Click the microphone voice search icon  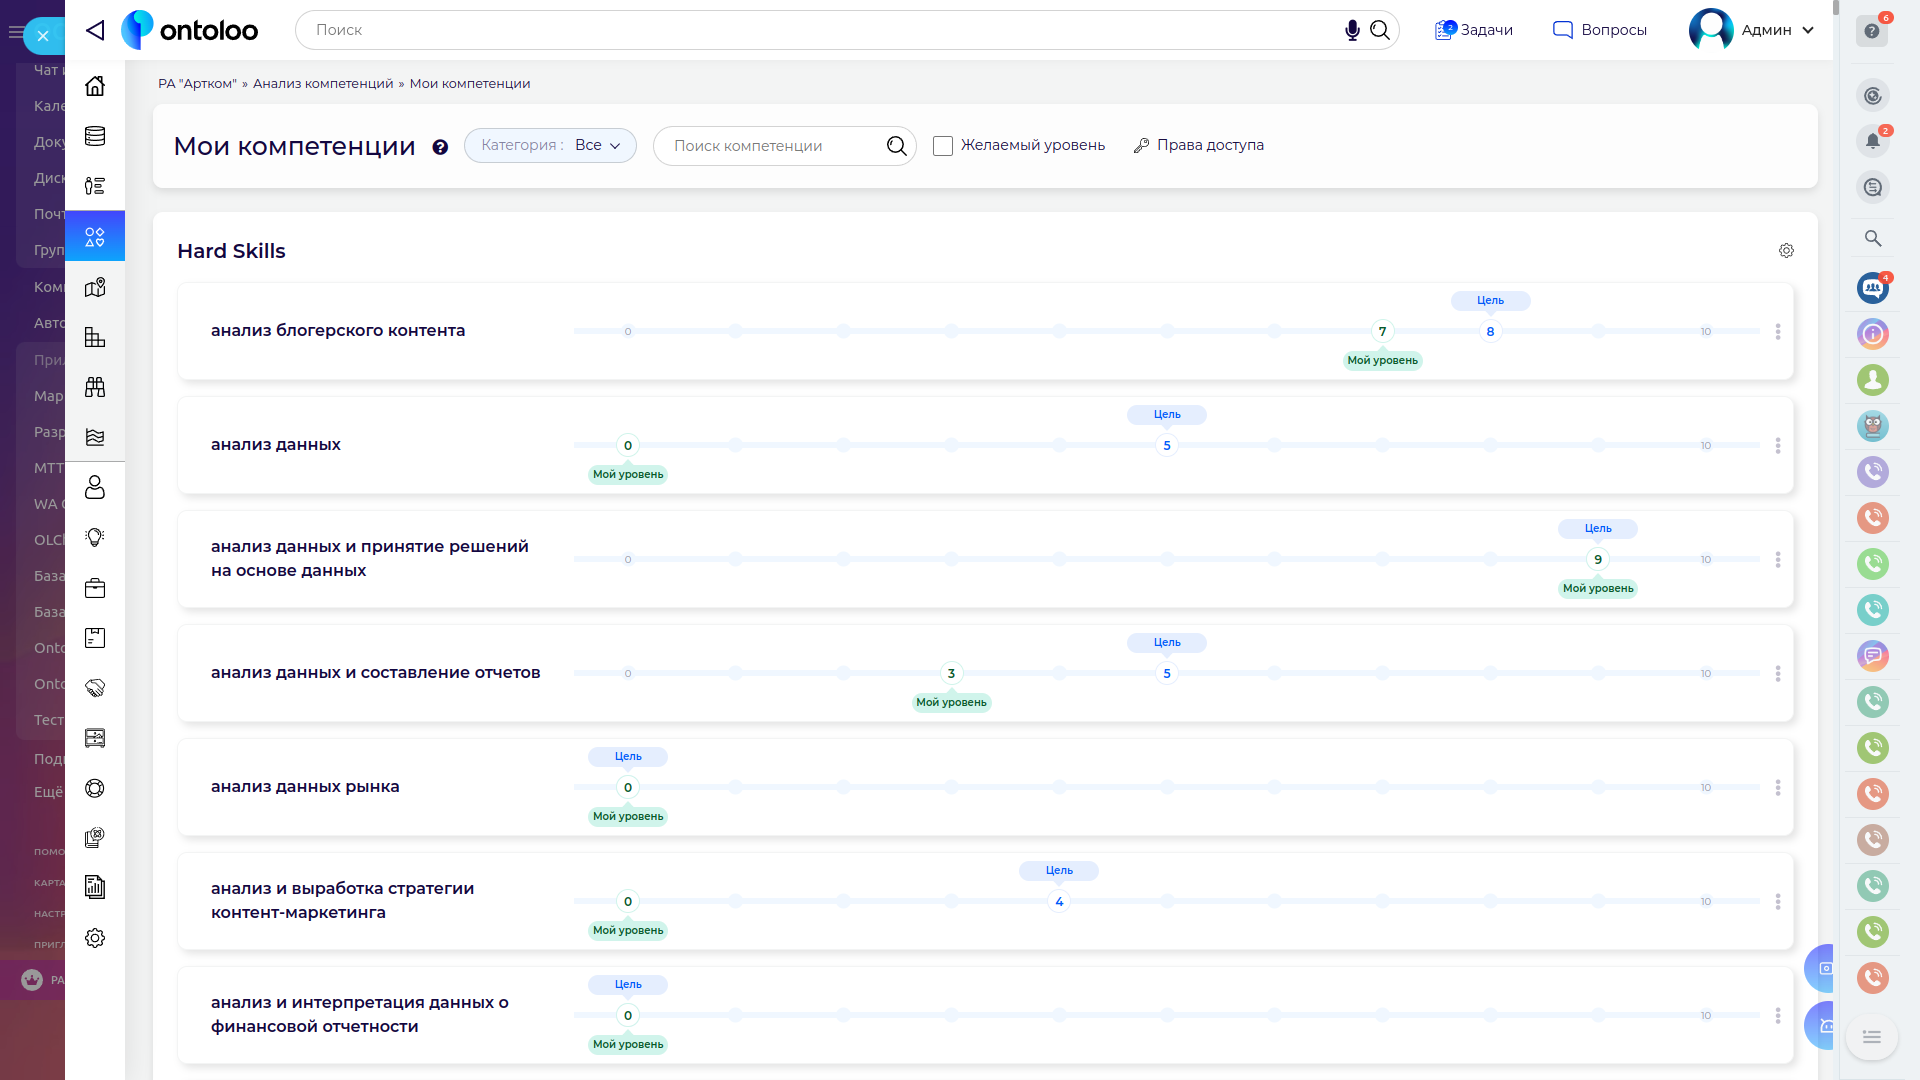[1352, 30]
